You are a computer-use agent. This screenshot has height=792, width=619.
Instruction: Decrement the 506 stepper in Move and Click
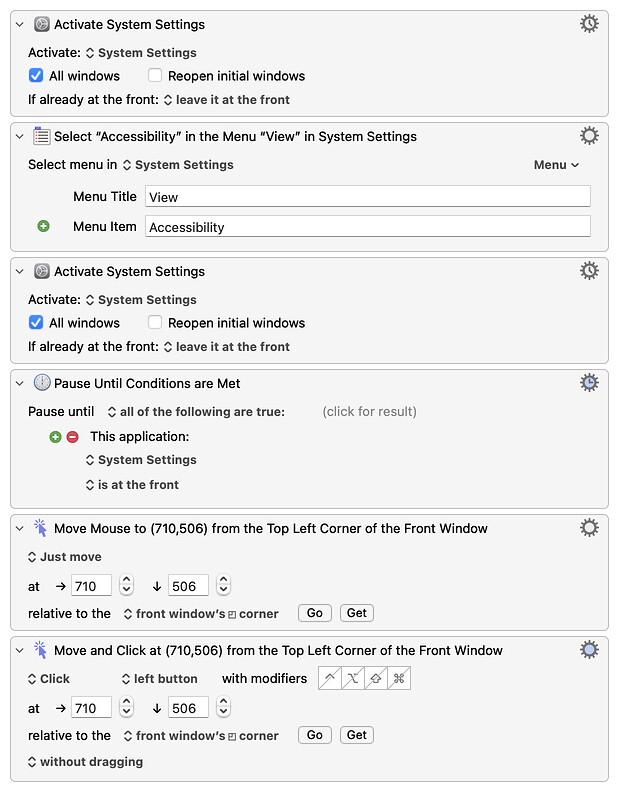click(x=223, y=713)
